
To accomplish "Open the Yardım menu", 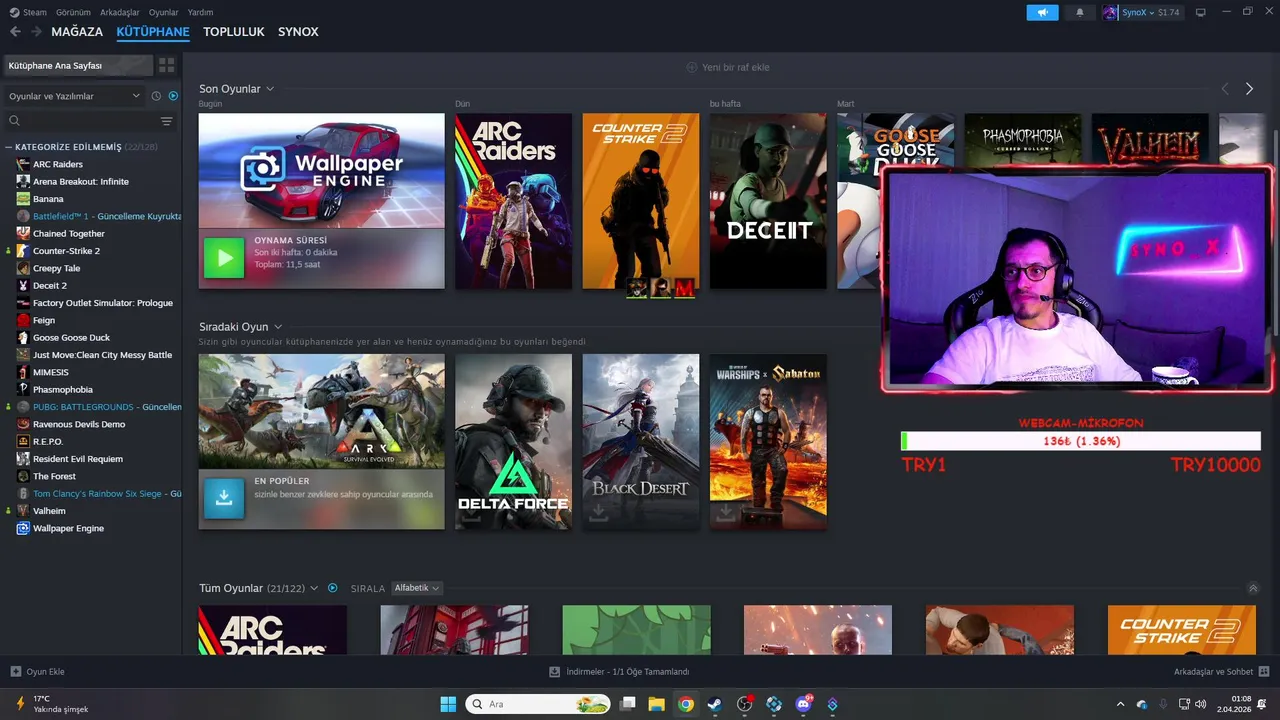I will tap(200, 12).
